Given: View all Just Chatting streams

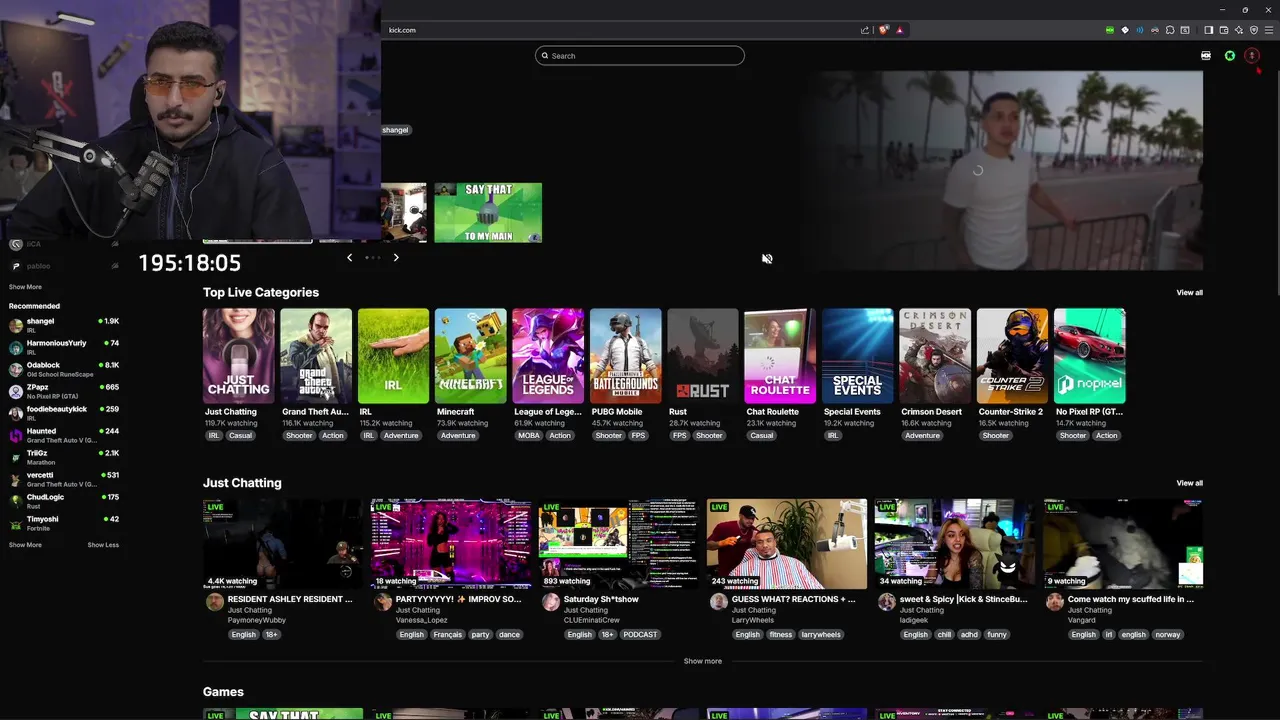Looking at the screenshot, I should pos(1189,483).
